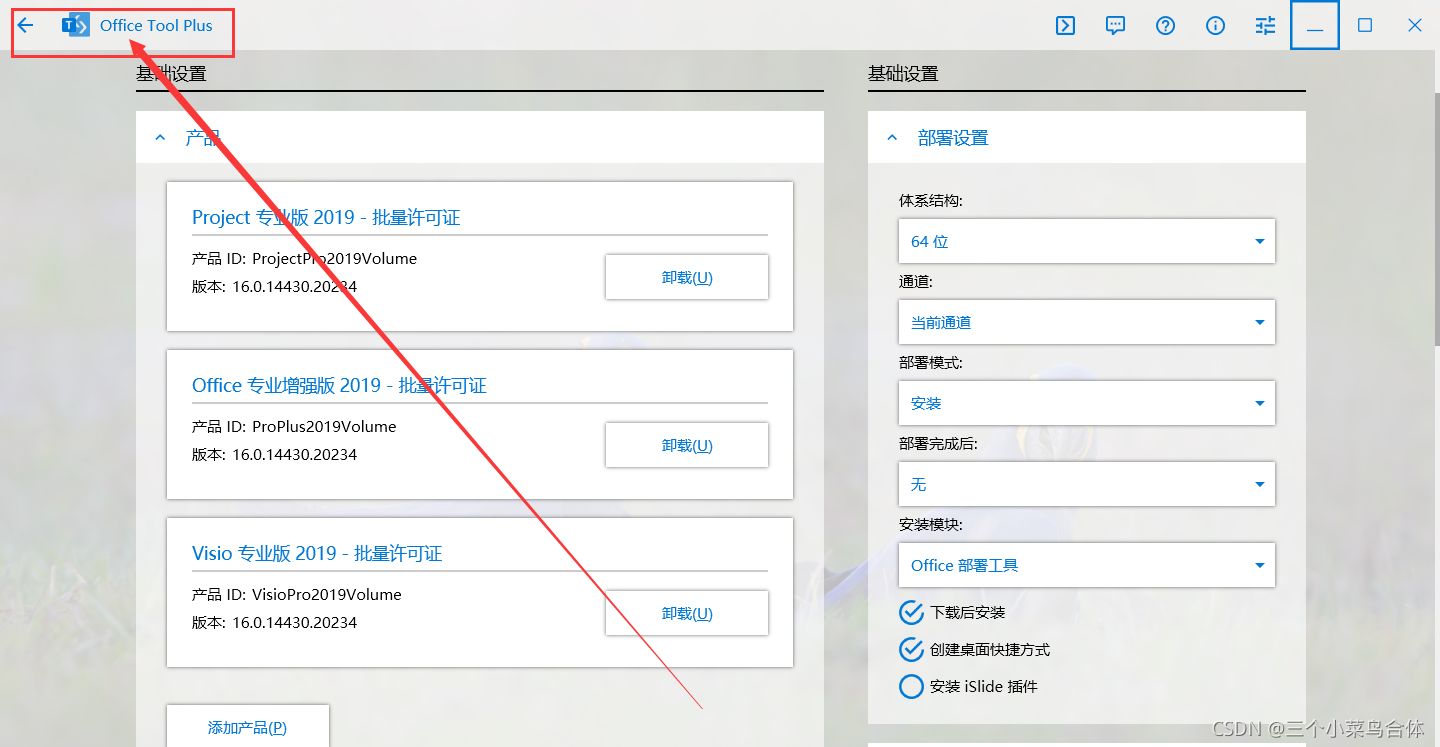This screenshot has width=1440, height=747.
Task: Click the product ID ProjectPro2019Volume text
Action: [x=334, y=258]
